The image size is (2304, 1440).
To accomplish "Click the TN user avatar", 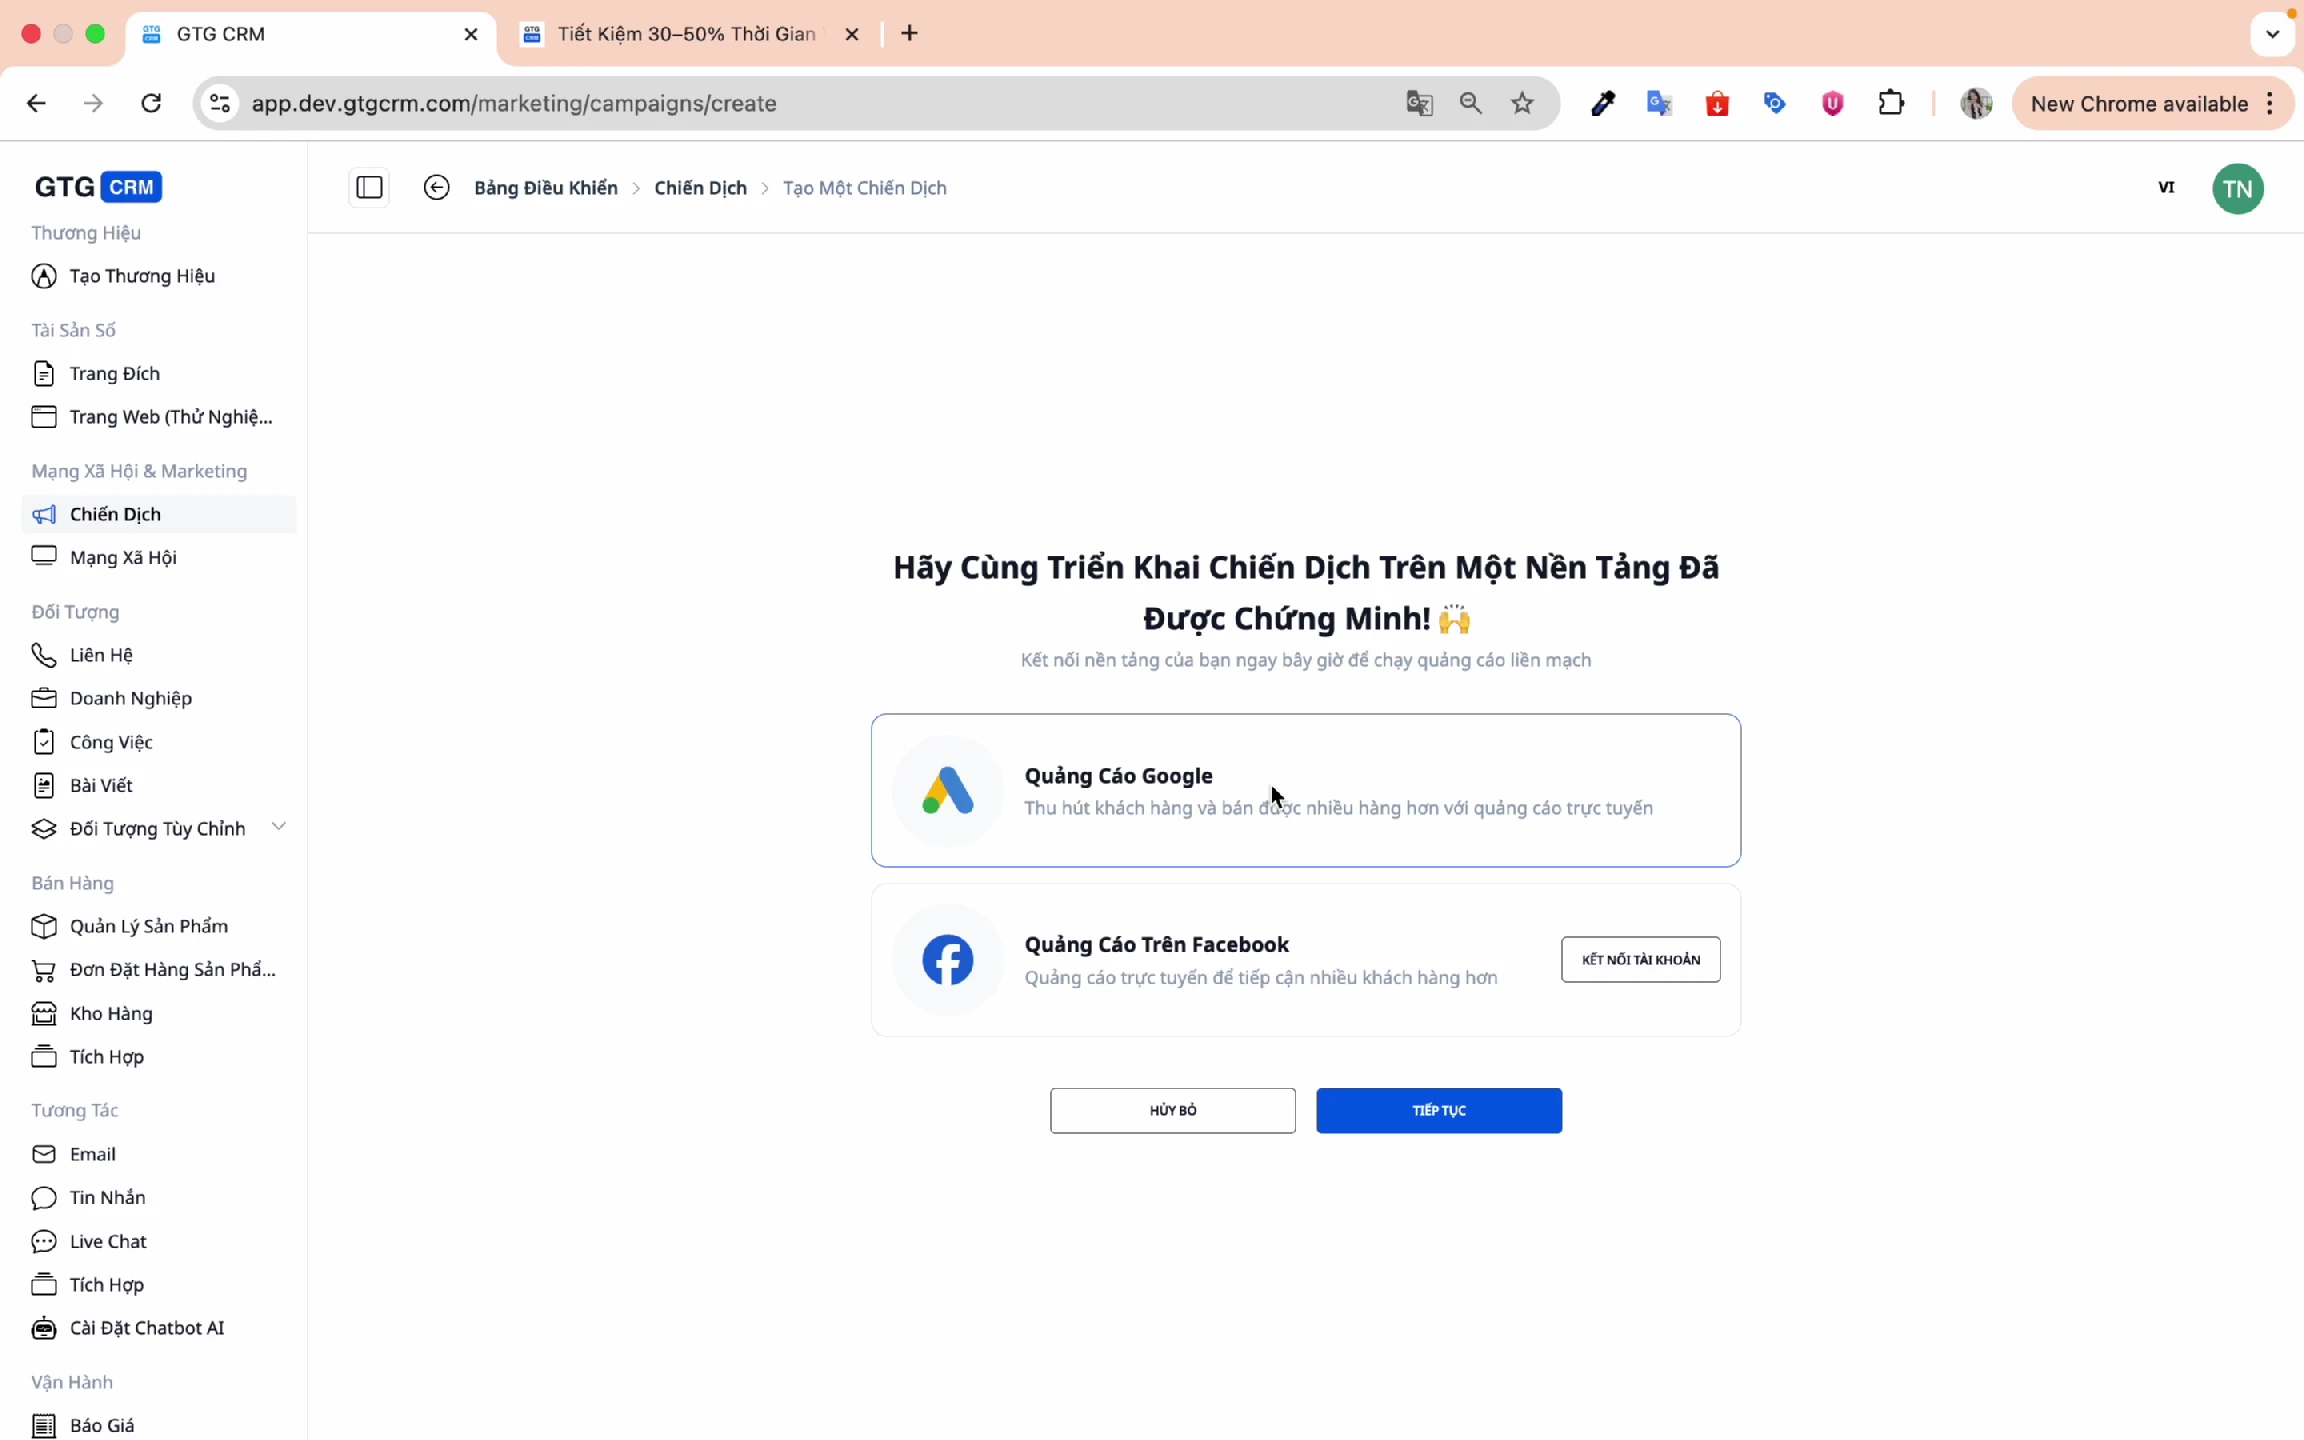I will [2238, 188].
